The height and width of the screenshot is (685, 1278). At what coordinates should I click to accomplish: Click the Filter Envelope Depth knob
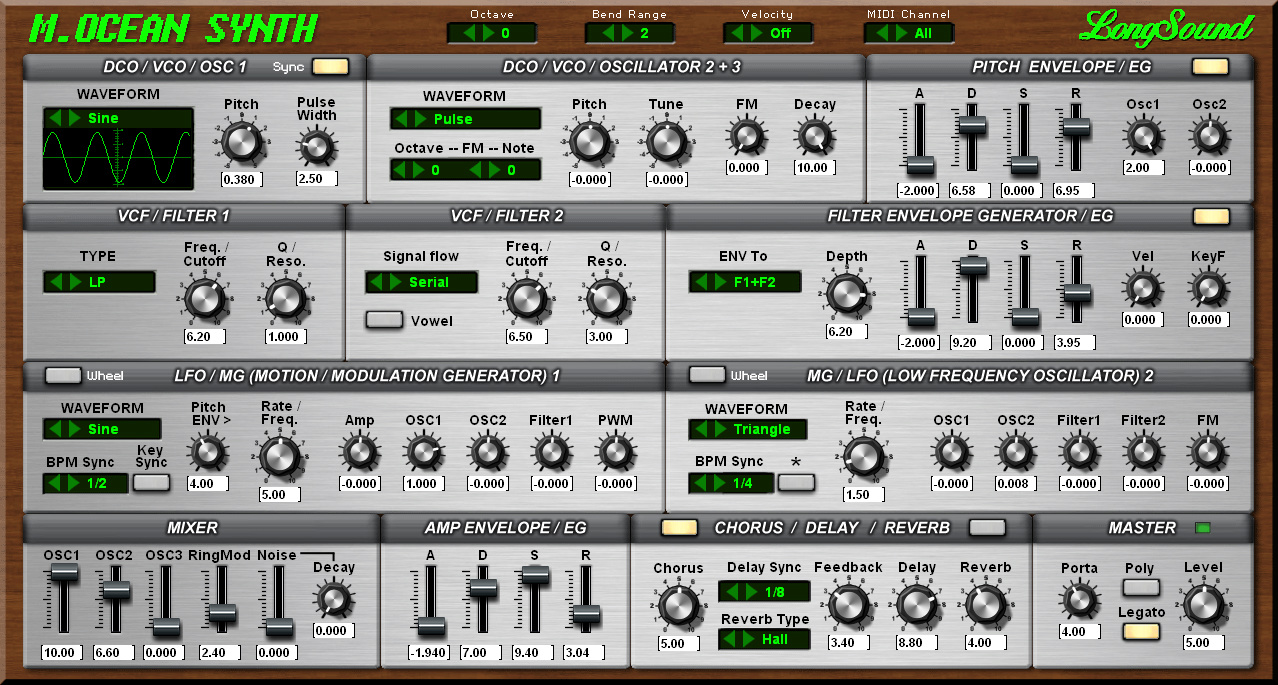point(846,293)
